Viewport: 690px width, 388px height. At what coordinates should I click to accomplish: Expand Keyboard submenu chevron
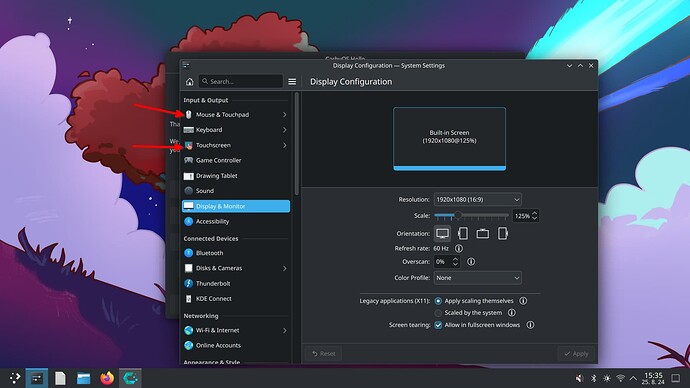pyautogui.click(x=285, y=130)
